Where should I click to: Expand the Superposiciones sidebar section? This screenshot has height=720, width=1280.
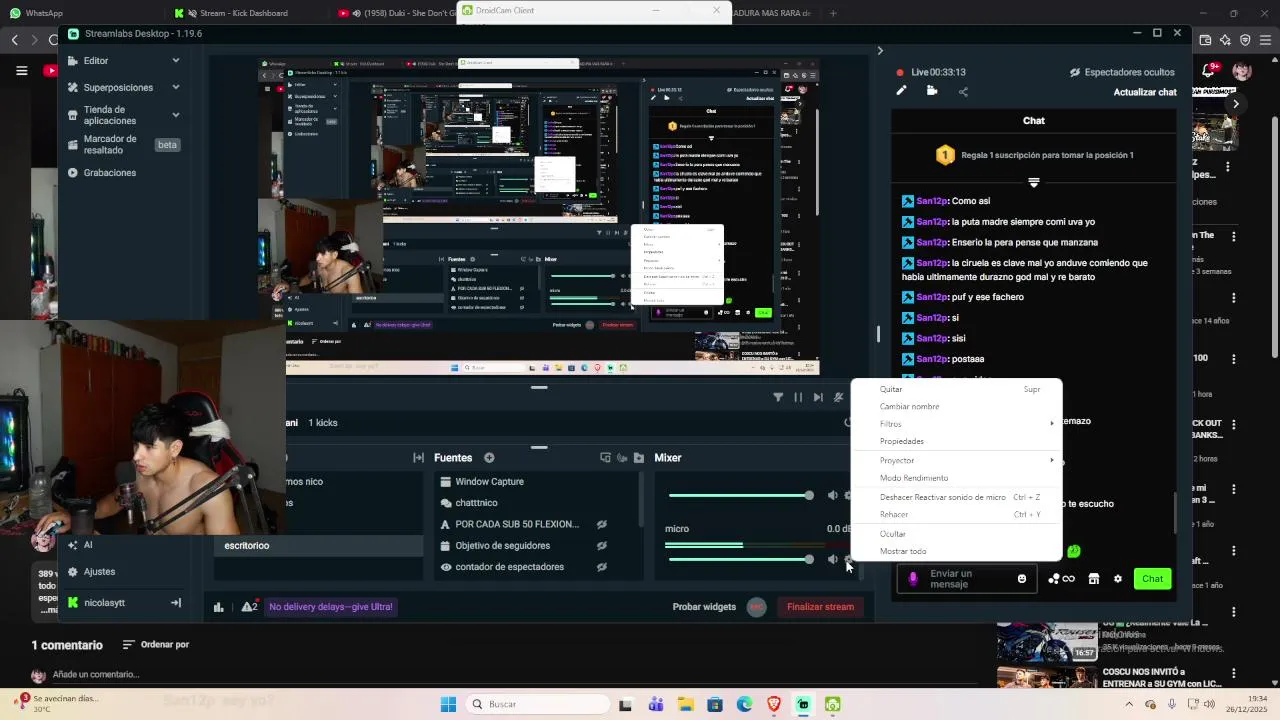(x=175, y=87)
